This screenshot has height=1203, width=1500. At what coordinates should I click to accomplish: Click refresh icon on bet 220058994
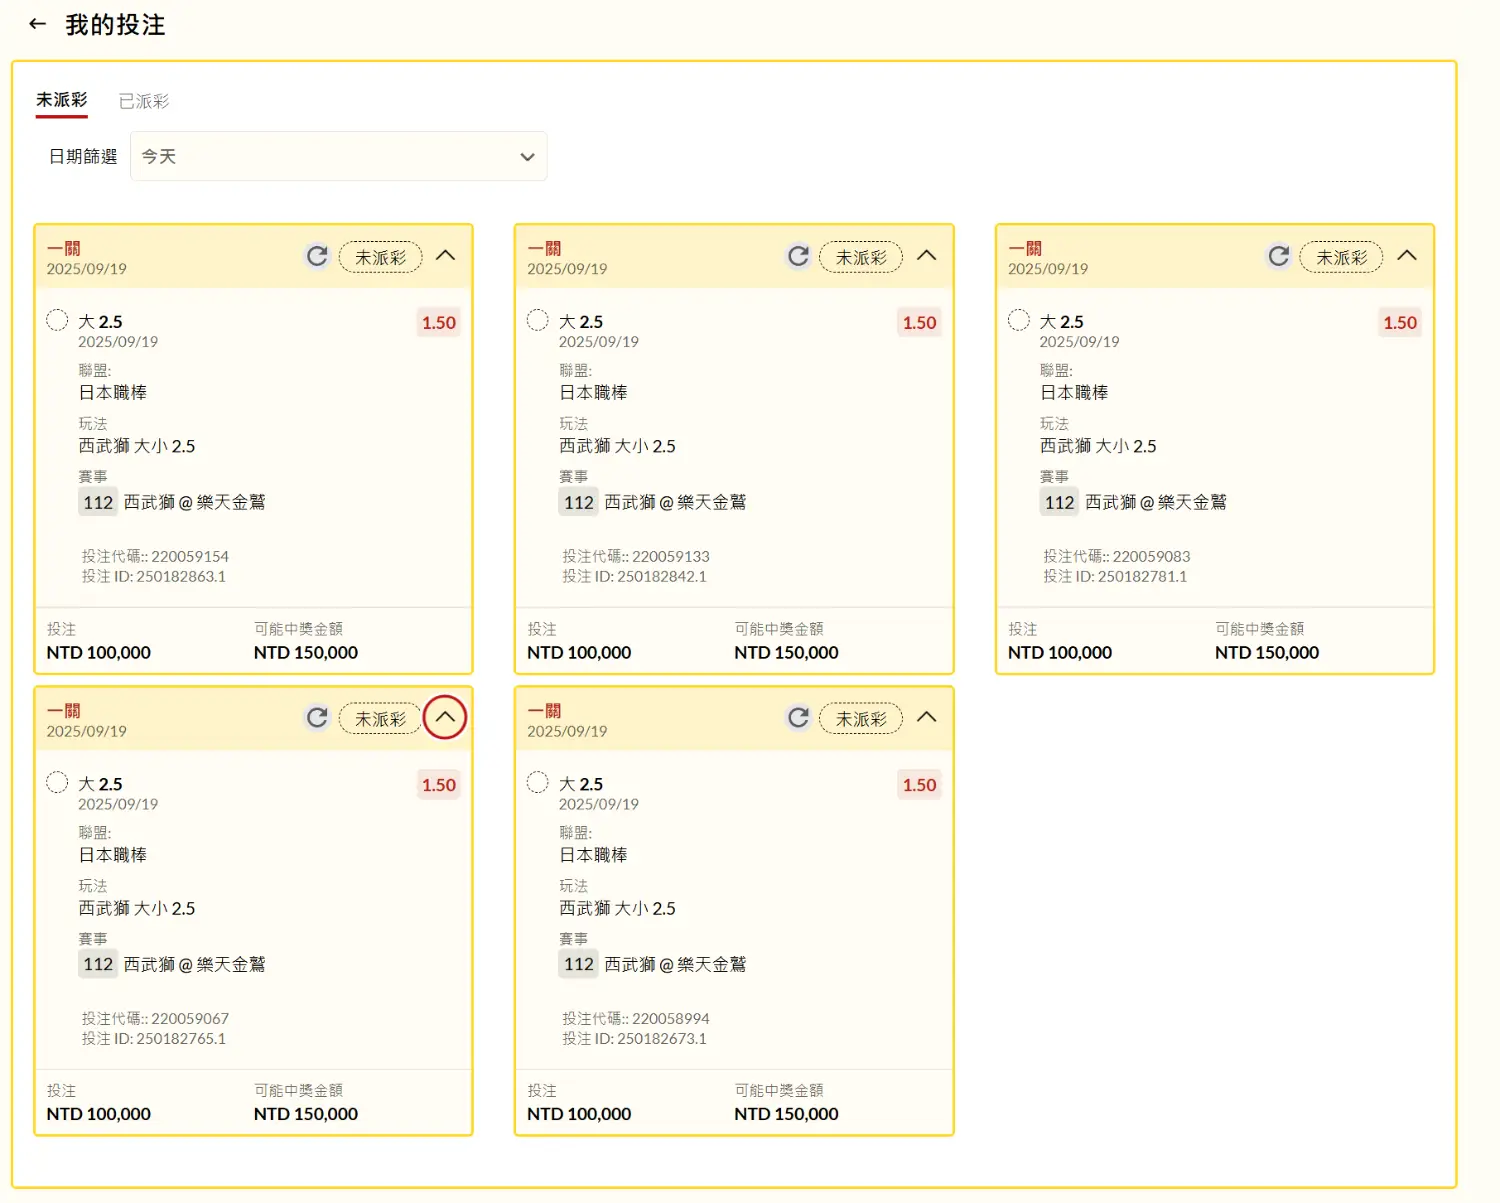[798, 718]
